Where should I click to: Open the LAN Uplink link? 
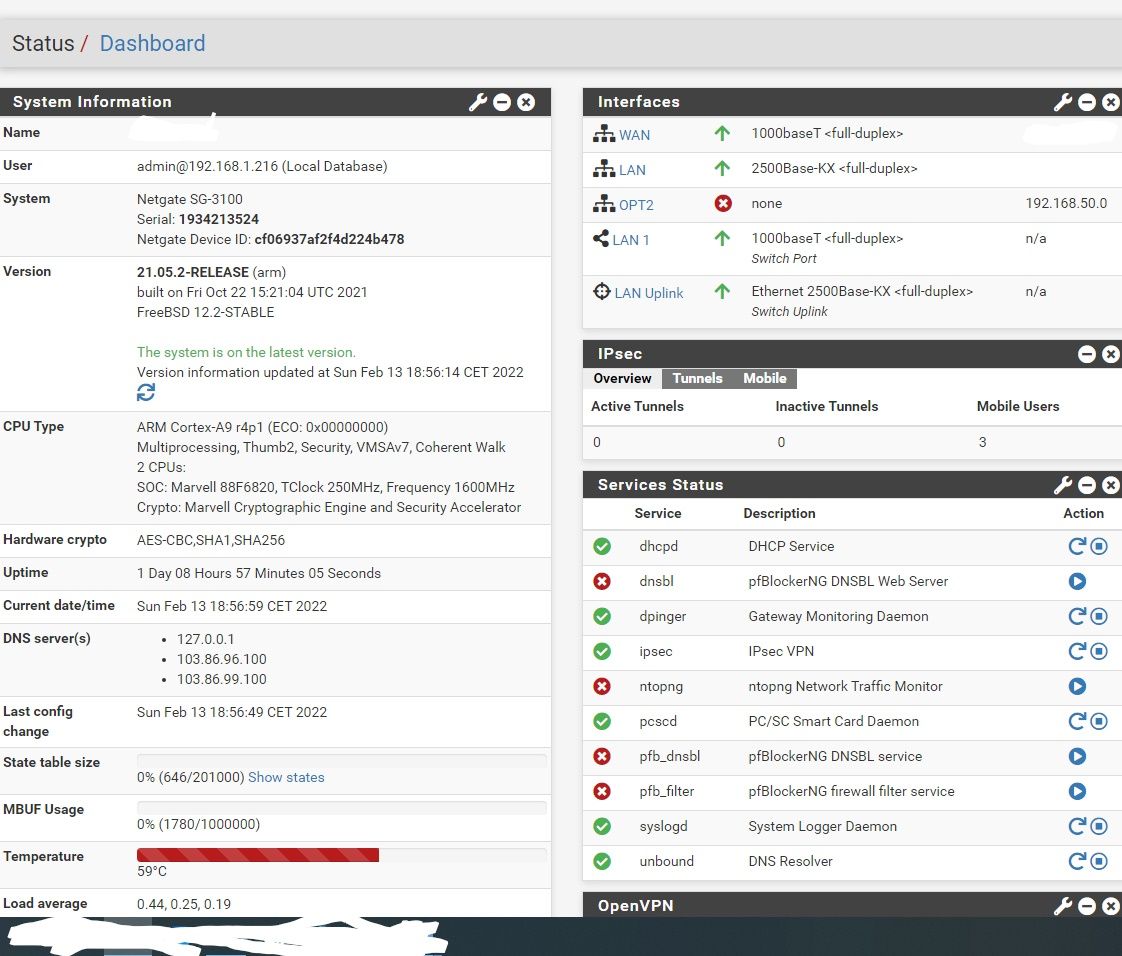click(648, 293)
